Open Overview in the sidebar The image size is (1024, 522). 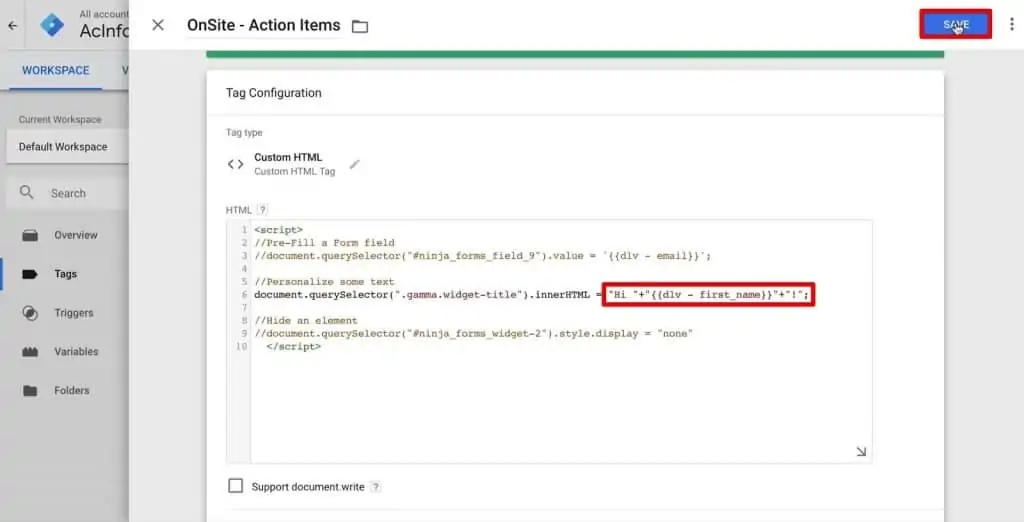[x=76, y=235]
